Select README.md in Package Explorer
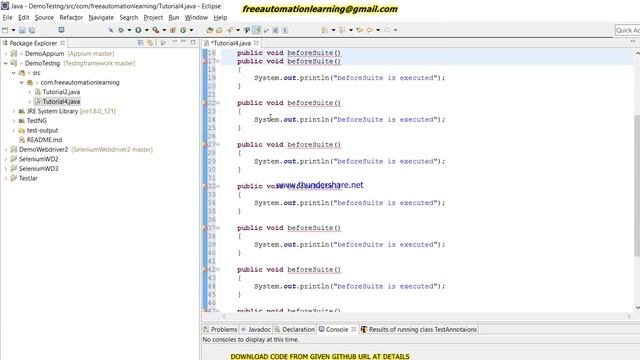This screenshot has width=640, height=360. click(x=44, y=140)
